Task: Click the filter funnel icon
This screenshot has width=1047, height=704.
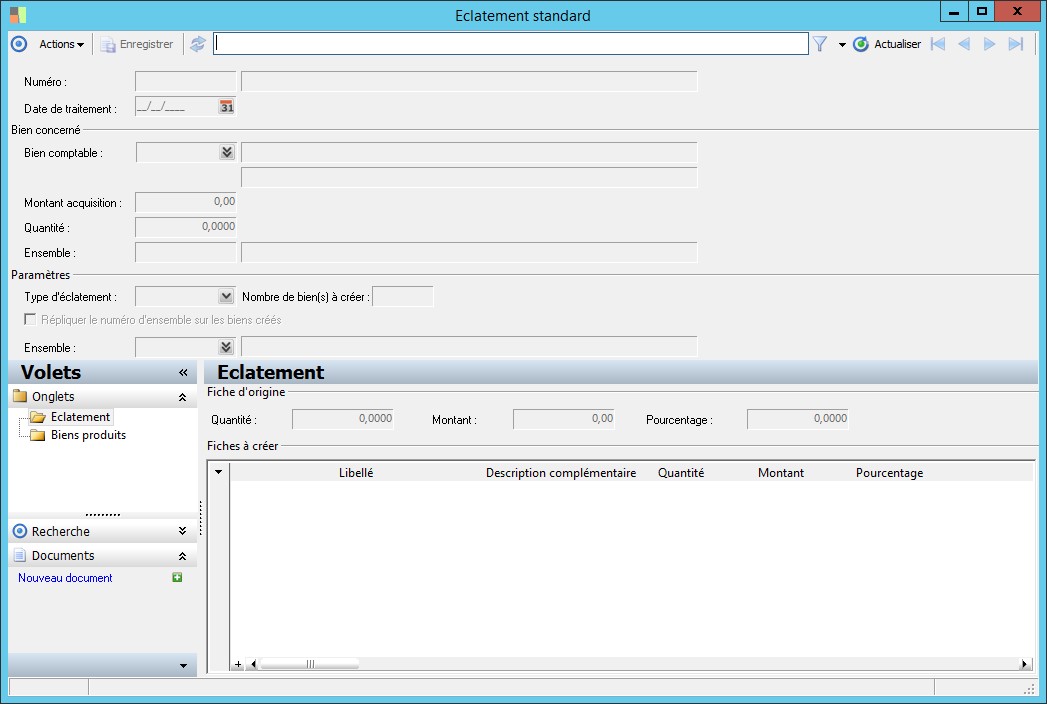Action: 820,44
